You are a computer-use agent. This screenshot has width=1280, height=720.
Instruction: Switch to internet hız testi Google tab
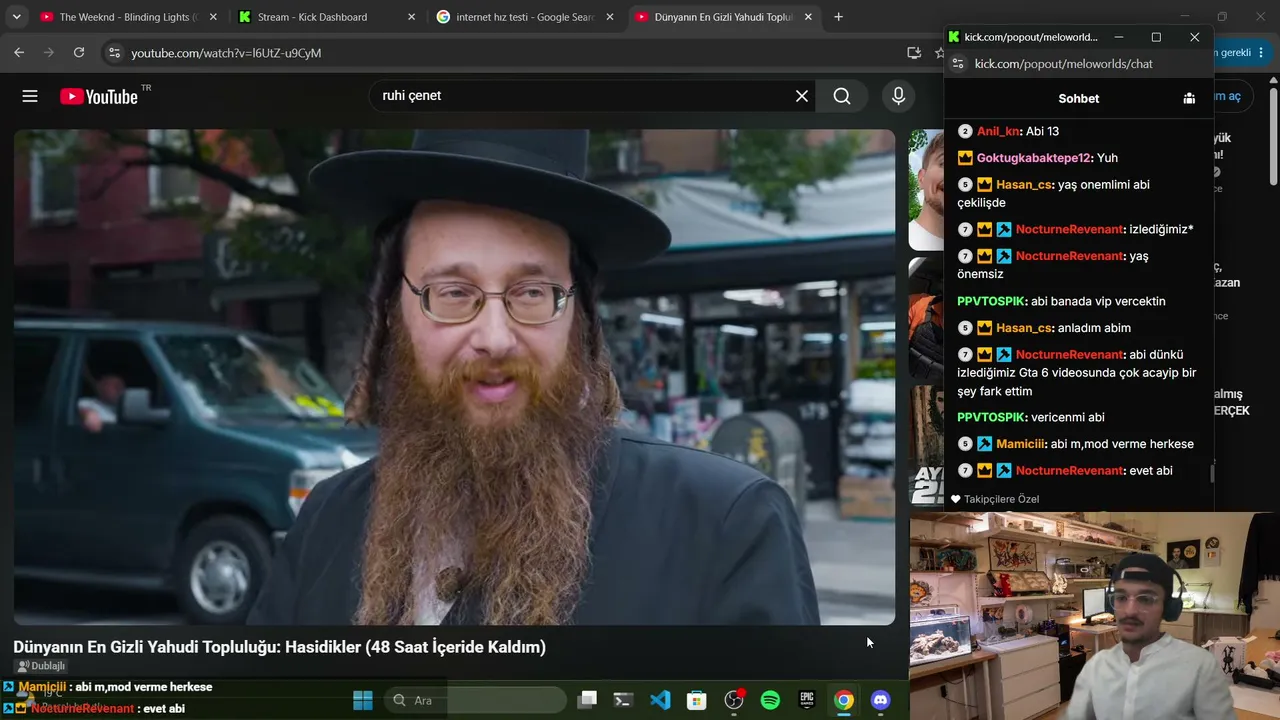pos(525,17)
